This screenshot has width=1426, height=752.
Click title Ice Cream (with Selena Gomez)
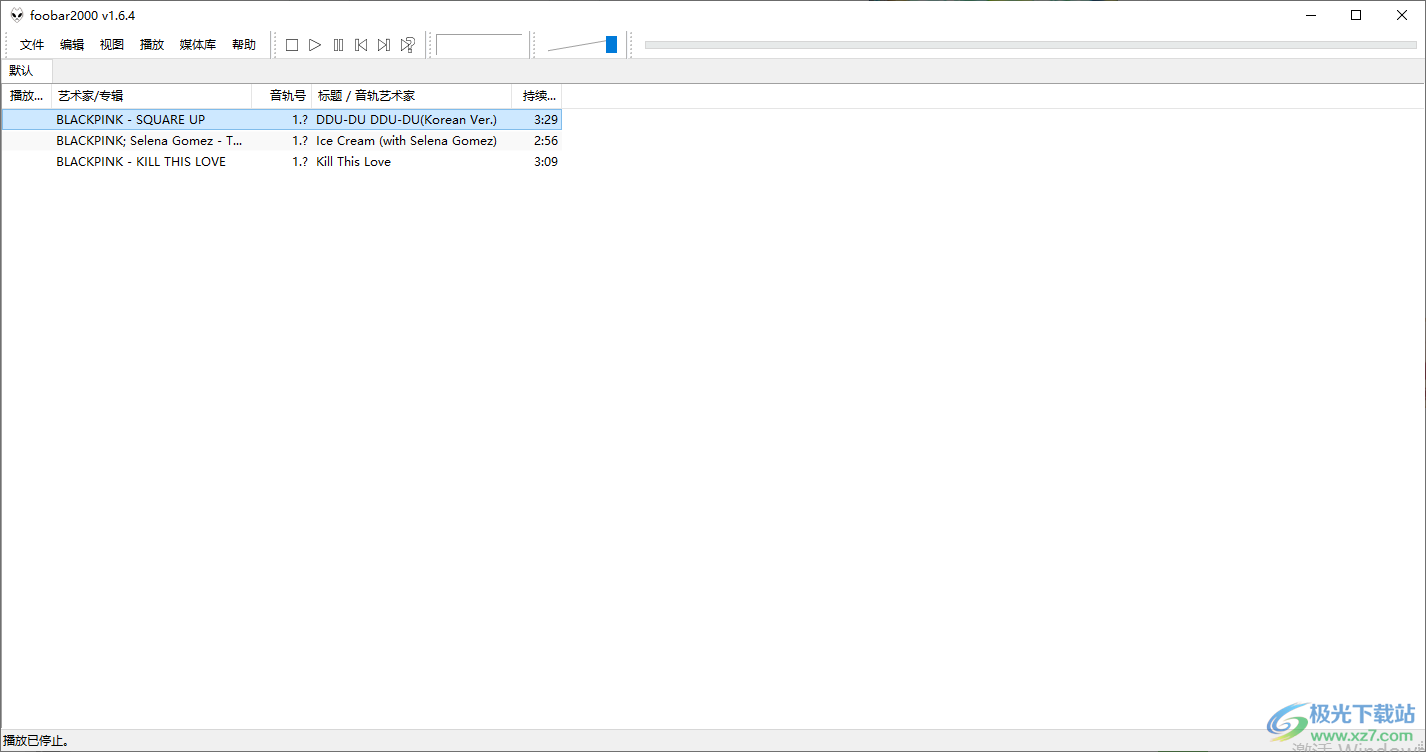click(x=406, y=141)
